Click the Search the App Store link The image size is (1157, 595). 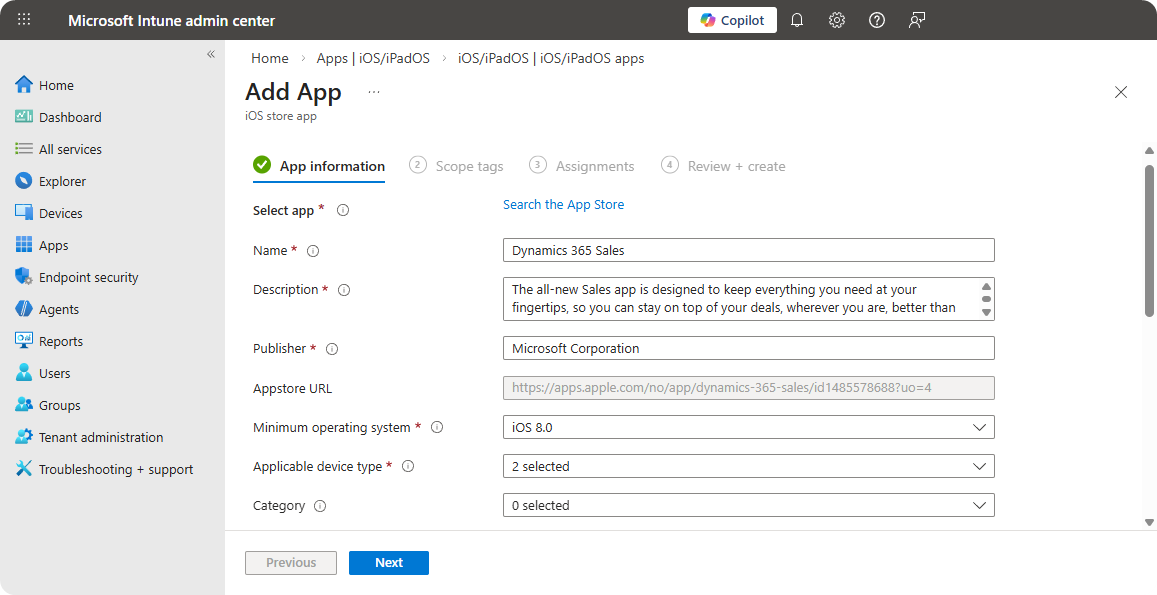pyautogui.click(x=563, y=205)
